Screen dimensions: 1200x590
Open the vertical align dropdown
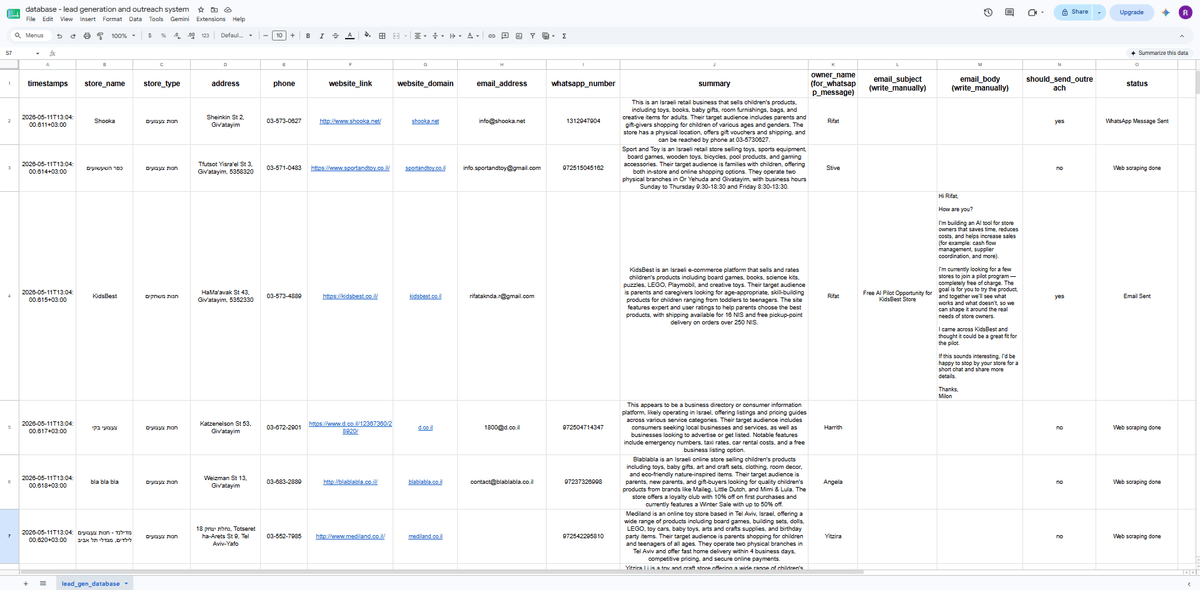tap(438, 35)
